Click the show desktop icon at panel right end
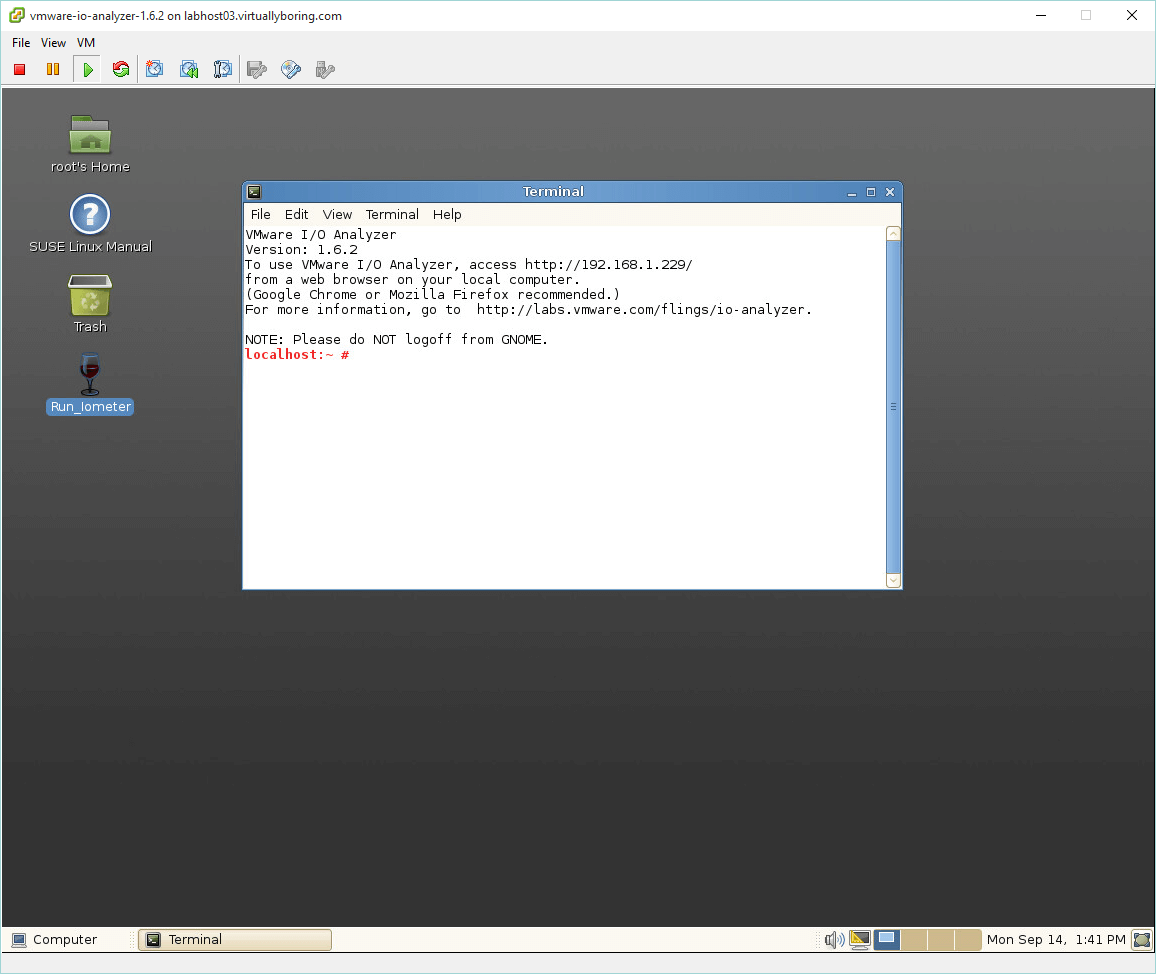This screenshot has width=1156, height=974. 1142,939
